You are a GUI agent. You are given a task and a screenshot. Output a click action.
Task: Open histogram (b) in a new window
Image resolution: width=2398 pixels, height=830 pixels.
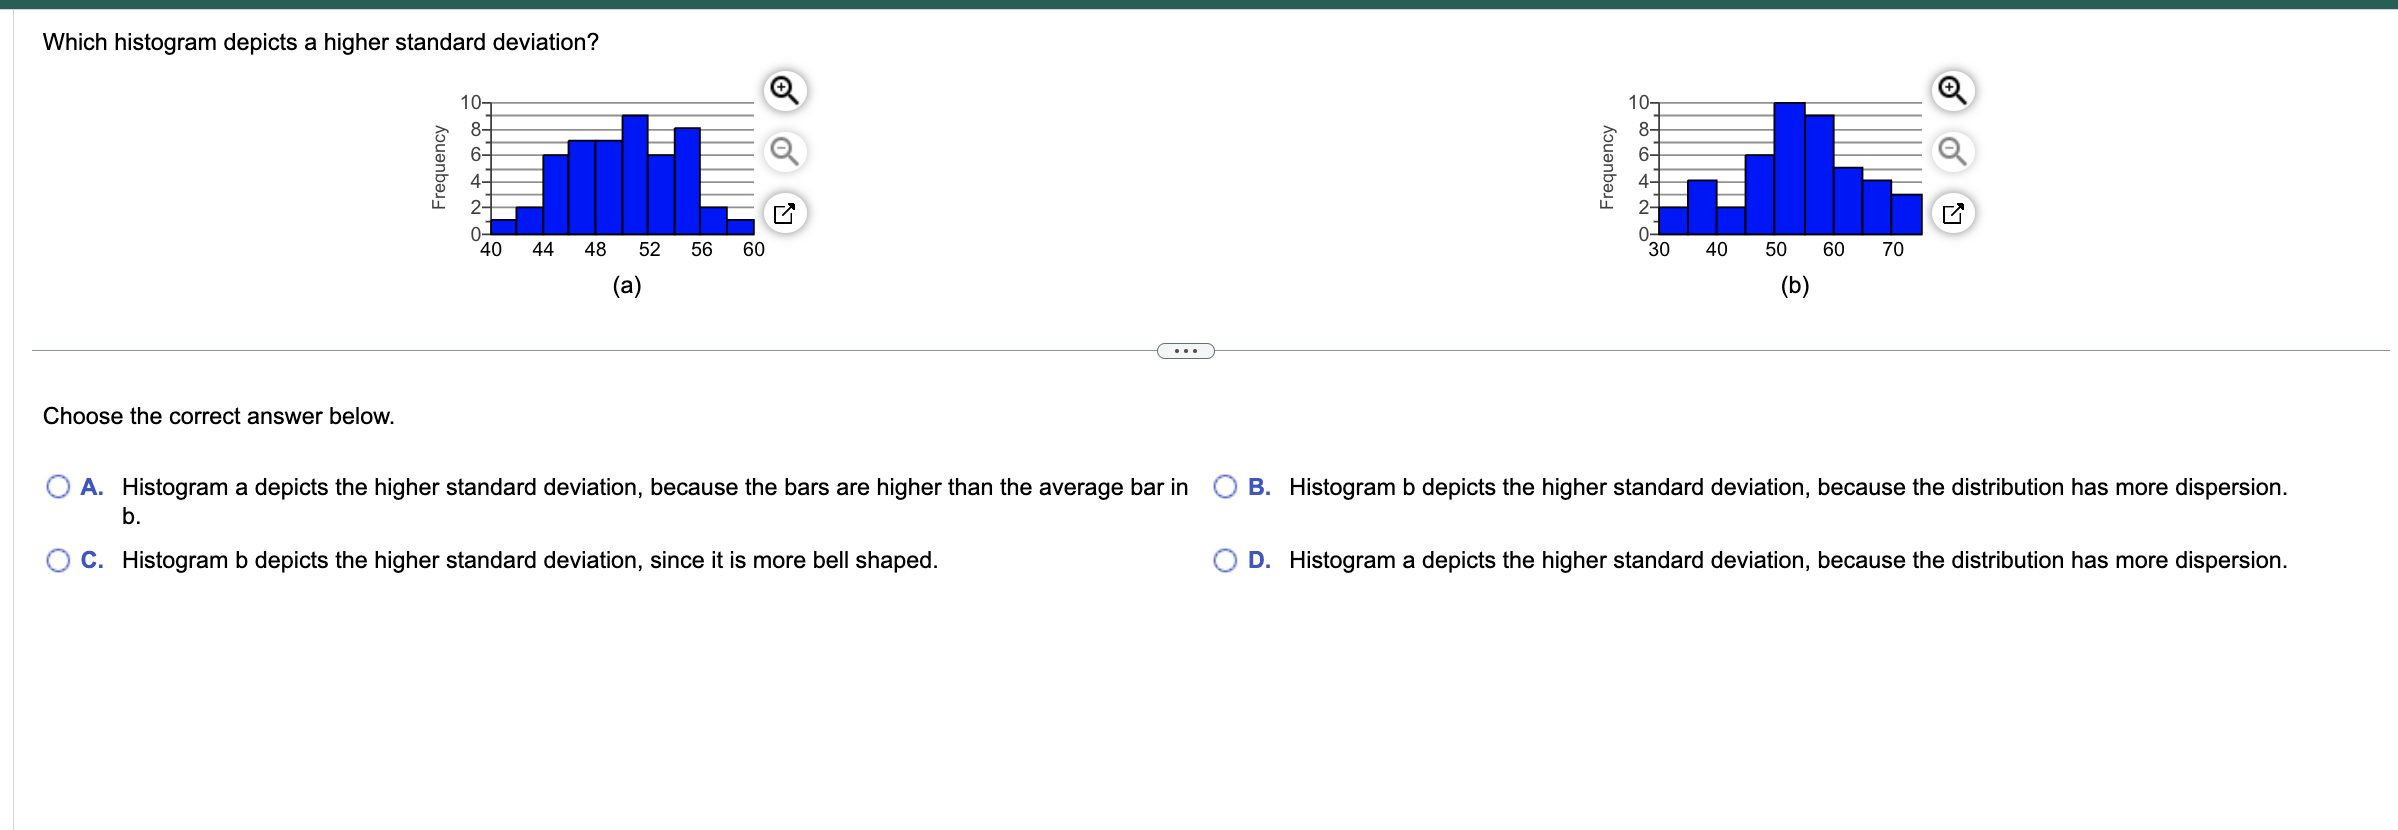click(1953, 214)
